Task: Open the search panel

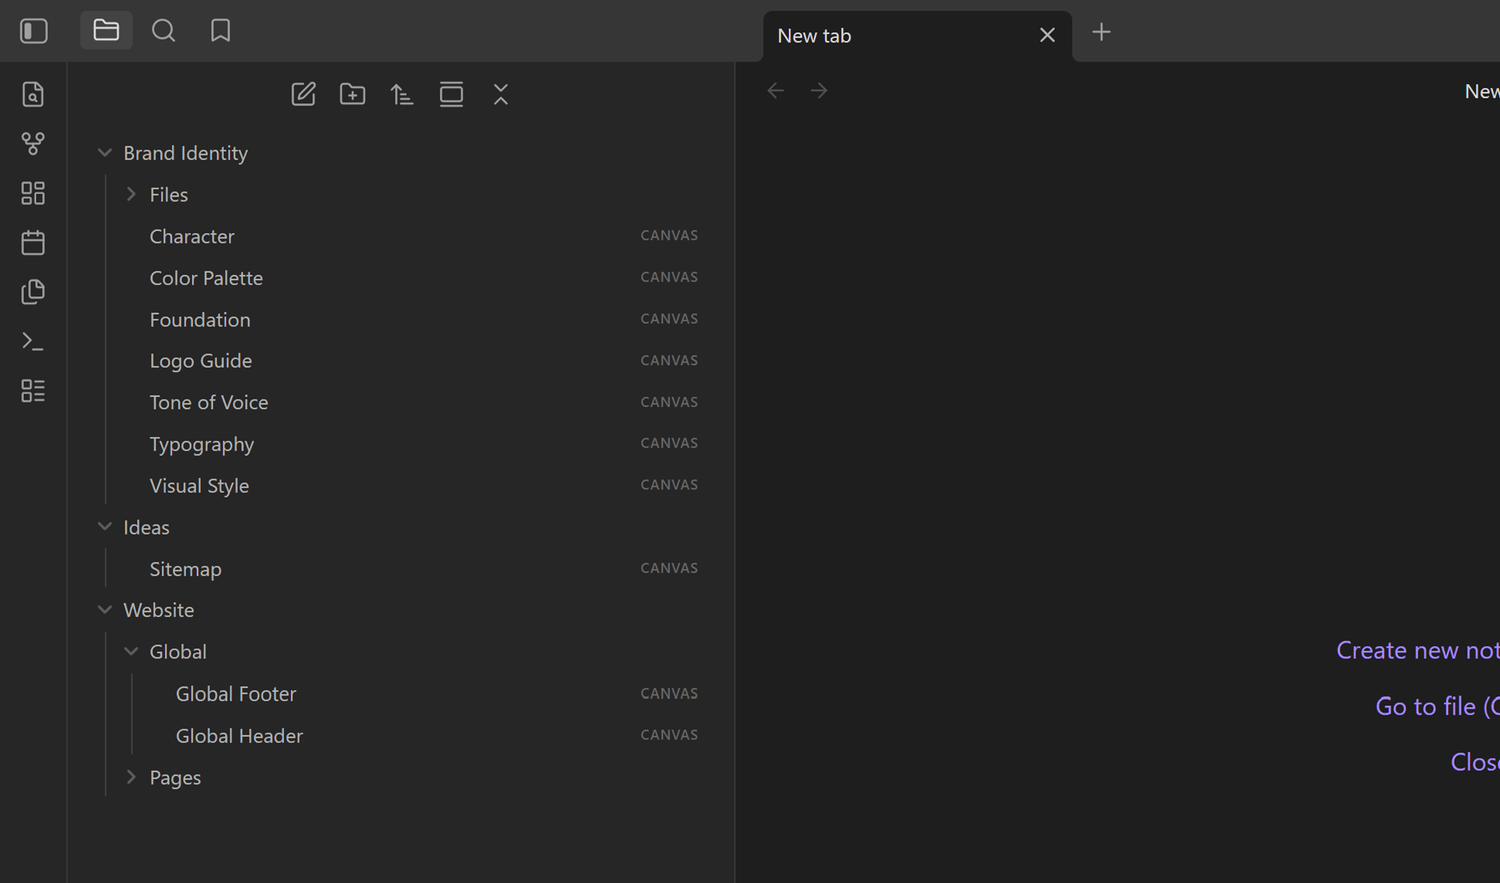Action: (163, 31)
